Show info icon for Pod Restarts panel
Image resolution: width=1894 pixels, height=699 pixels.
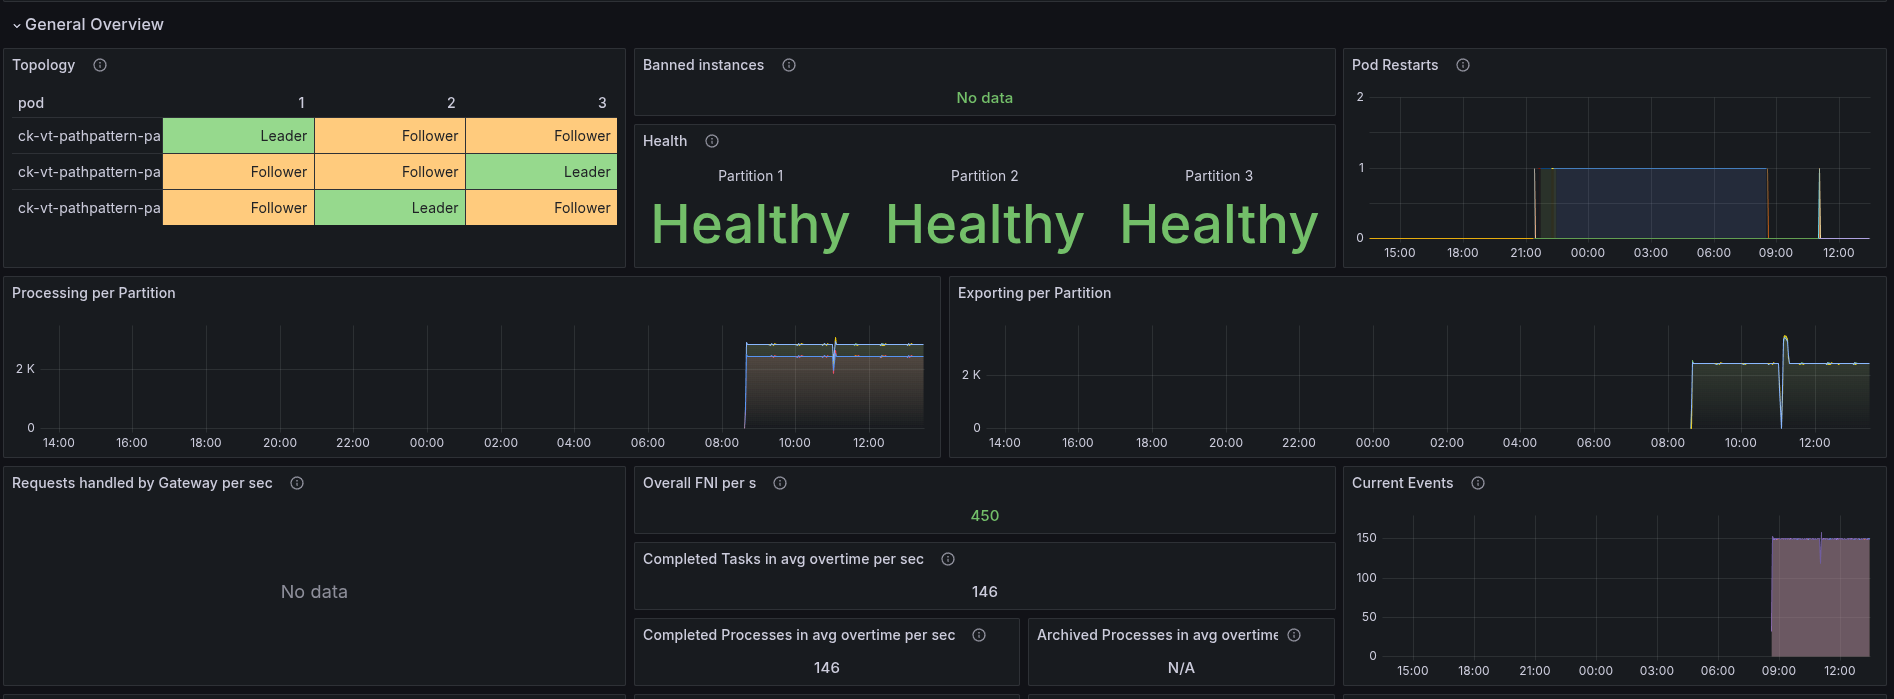pos(1463,65)
